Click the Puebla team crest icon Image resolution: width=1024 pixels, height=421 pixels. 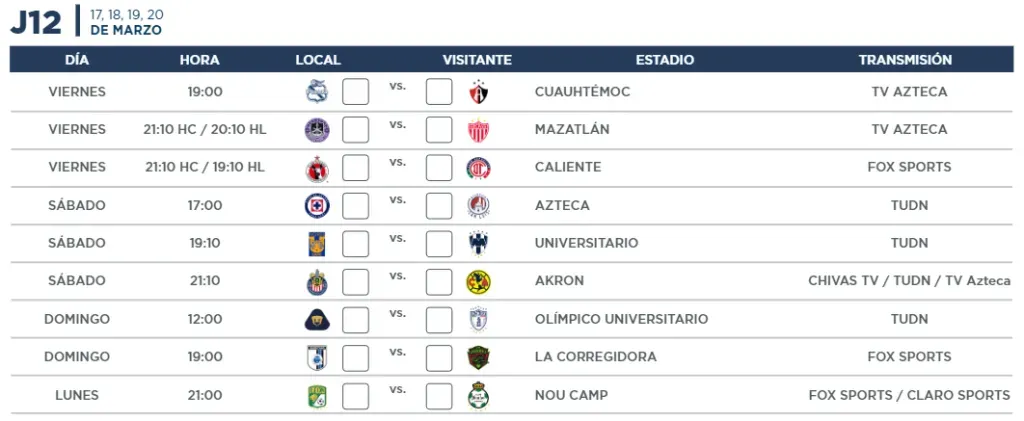[x=317, y=91]
